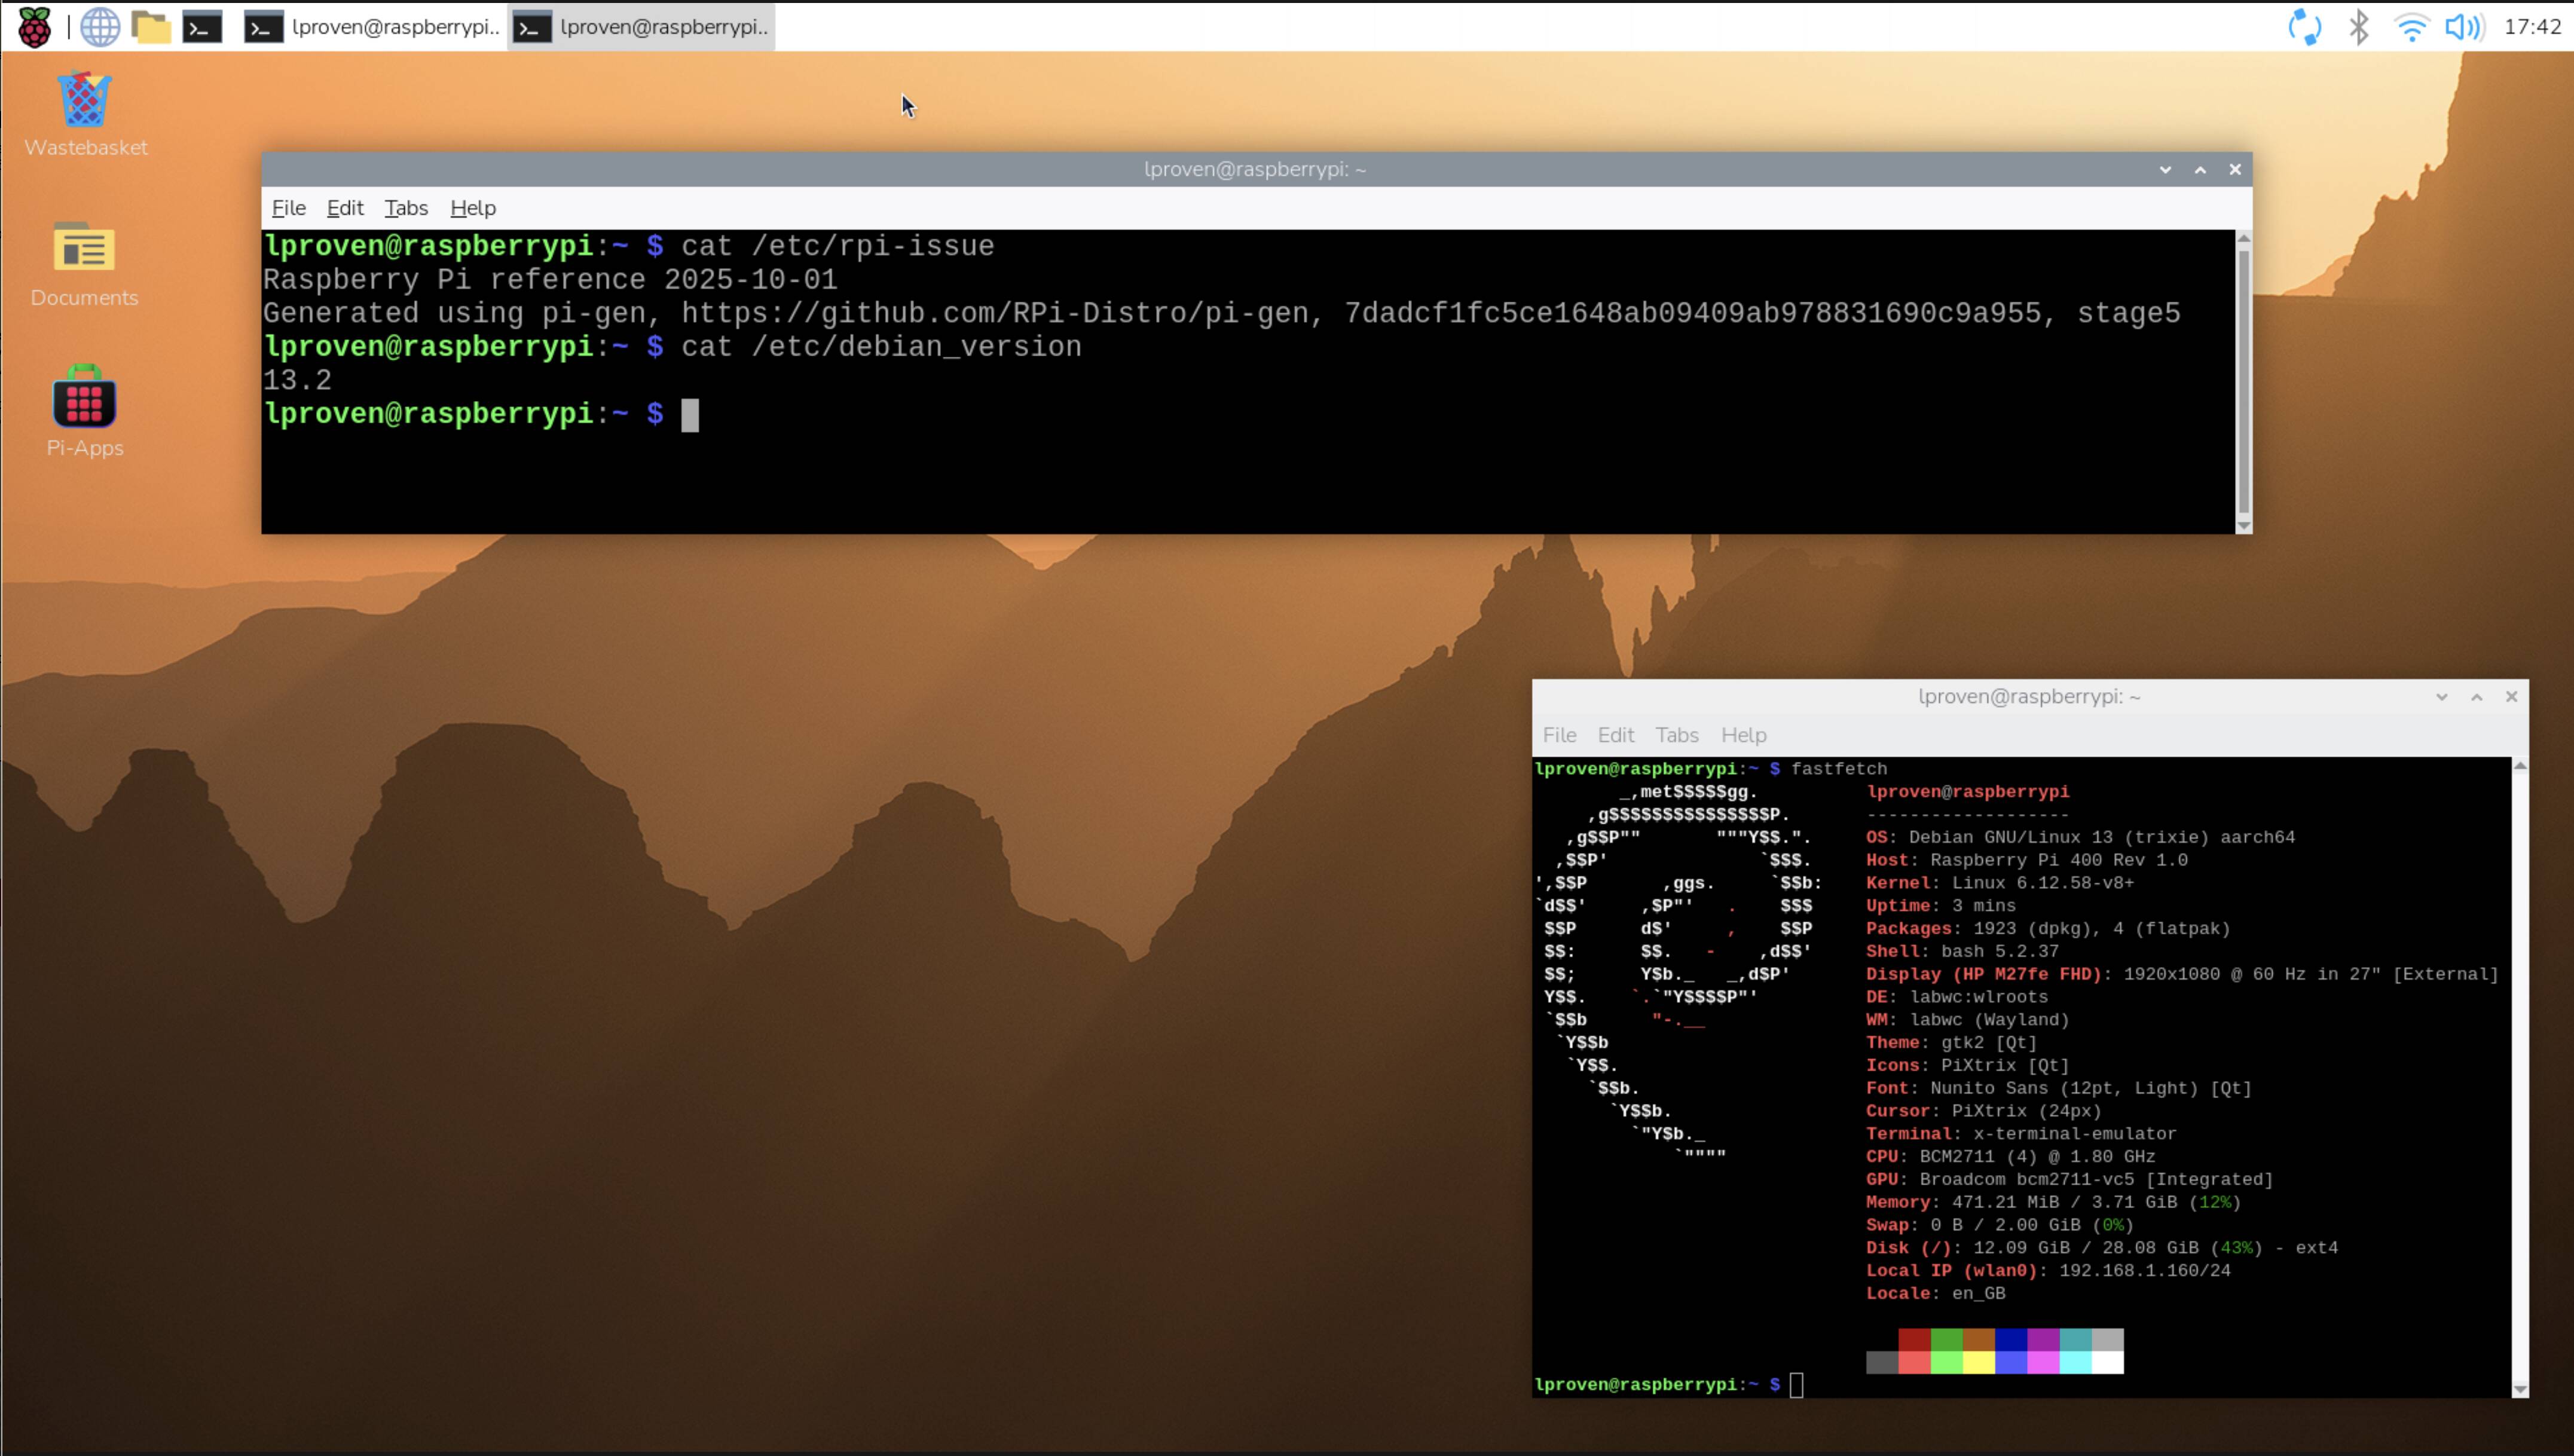The width and height of the screenshot is (2574, 1456).
Task: Shade the fastfetch terminal window with its chevron
Action: pos(2442,696)
